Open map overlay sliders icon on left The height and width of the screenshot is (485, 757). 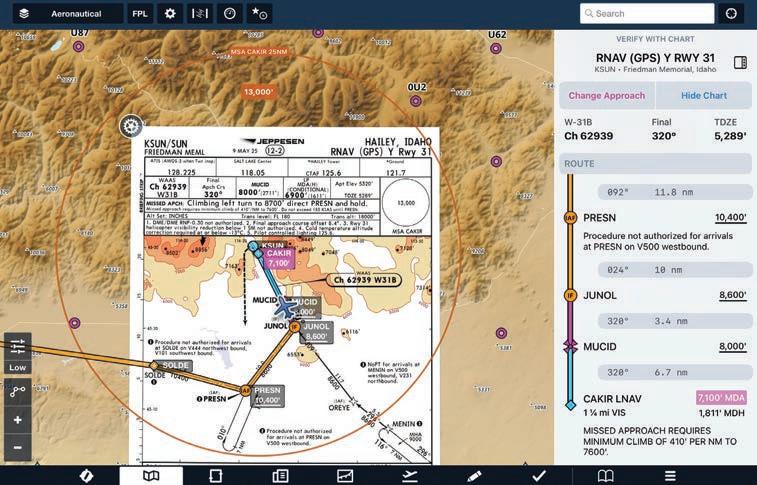[18, 346]
